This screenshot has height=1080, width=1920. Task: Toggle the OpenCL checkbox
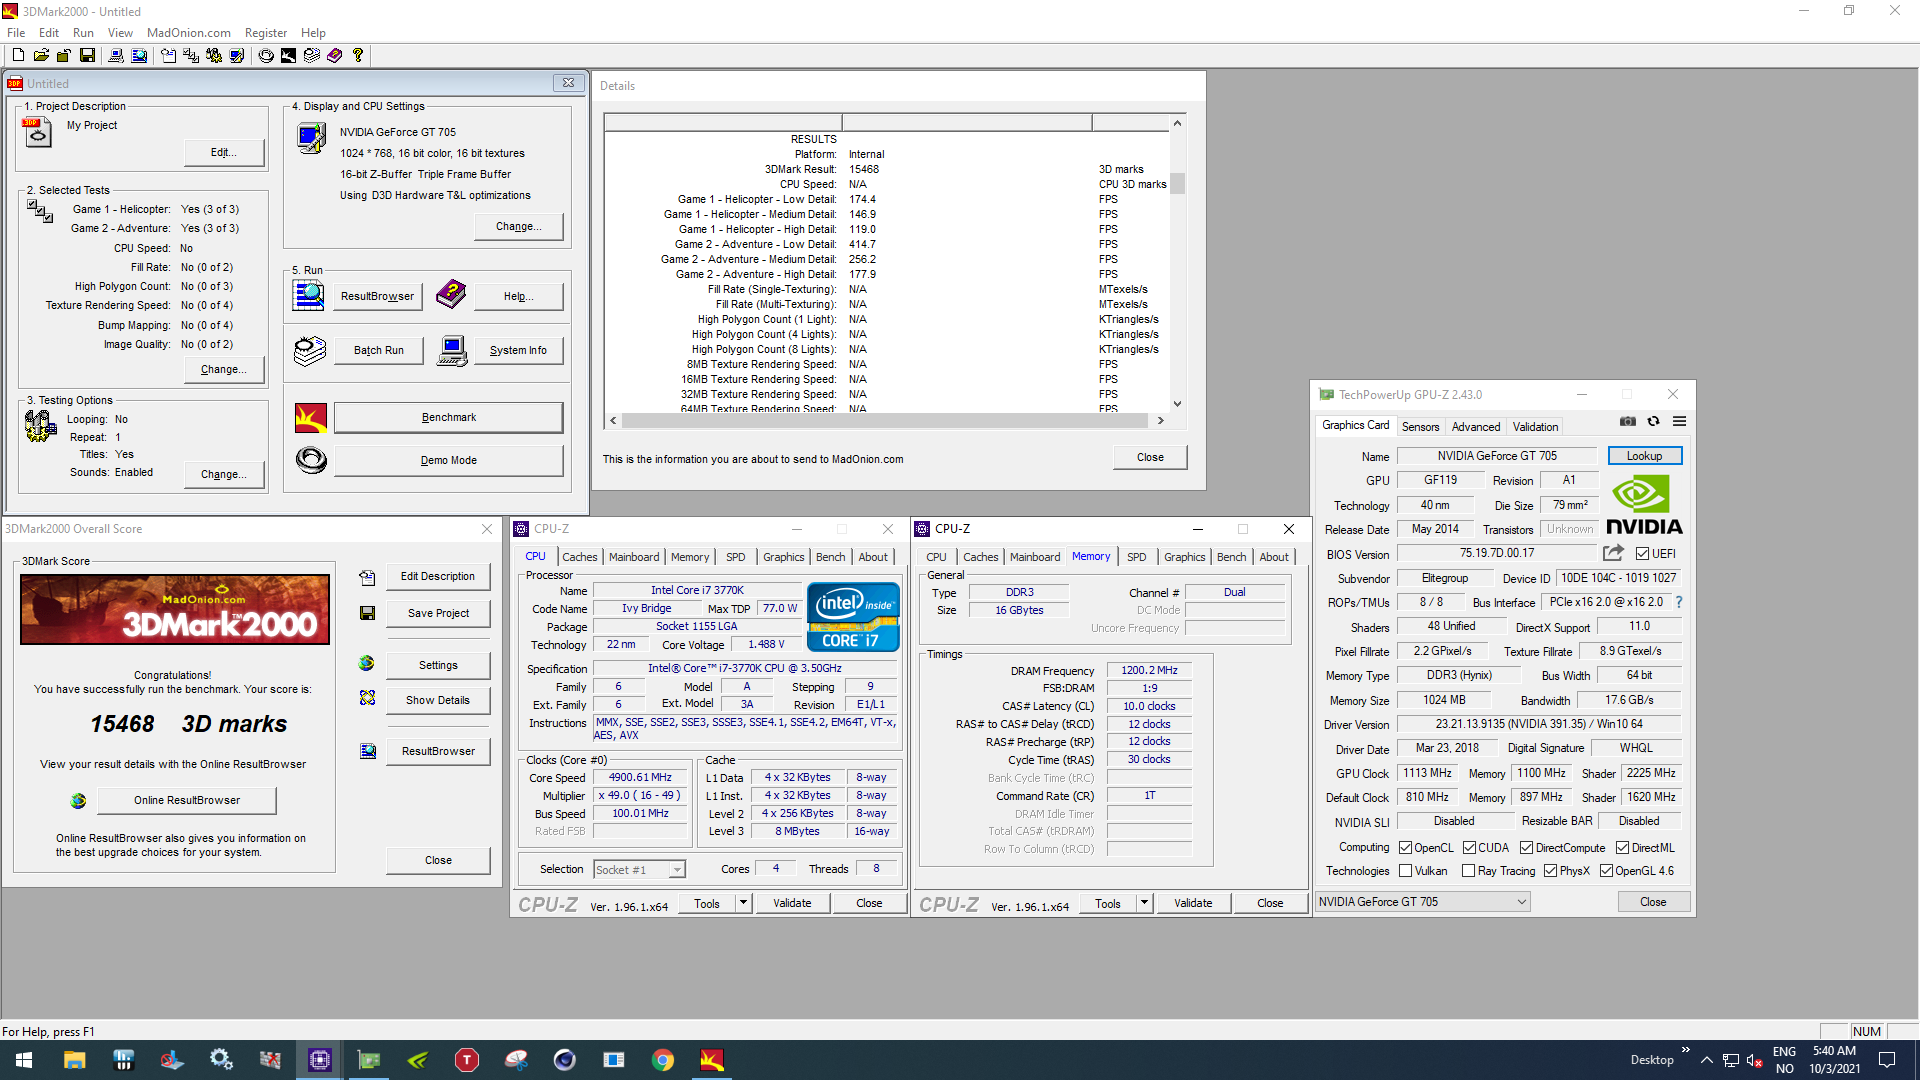1405,848
